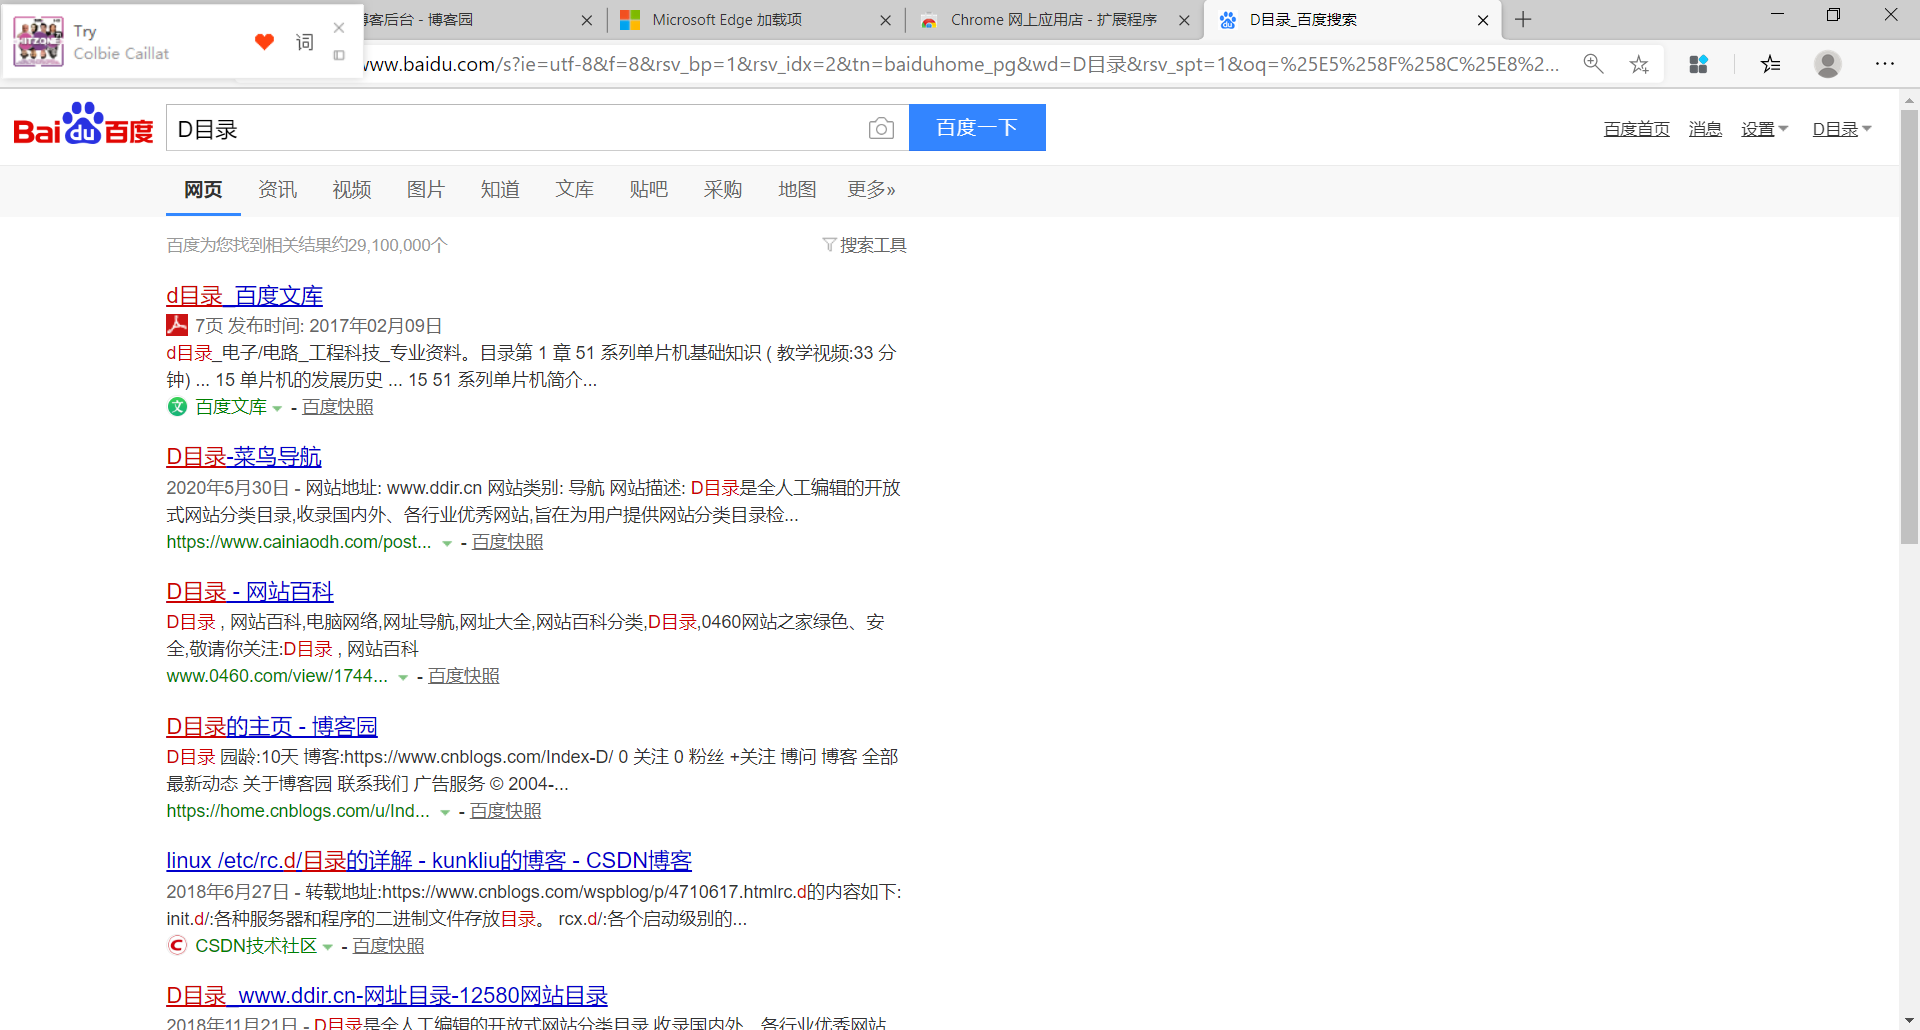Expand 百度文库 source dropdown arrow

pyautogui.click(x=277, y=408)
